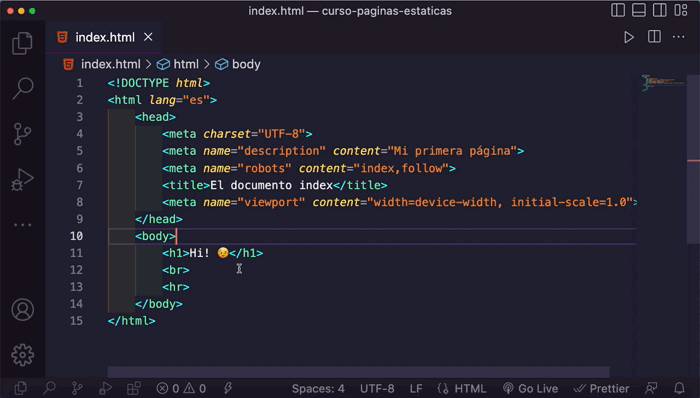Click the horizontal scrollbar under the editor
The image size is (700, 398).
pos(358,372)
